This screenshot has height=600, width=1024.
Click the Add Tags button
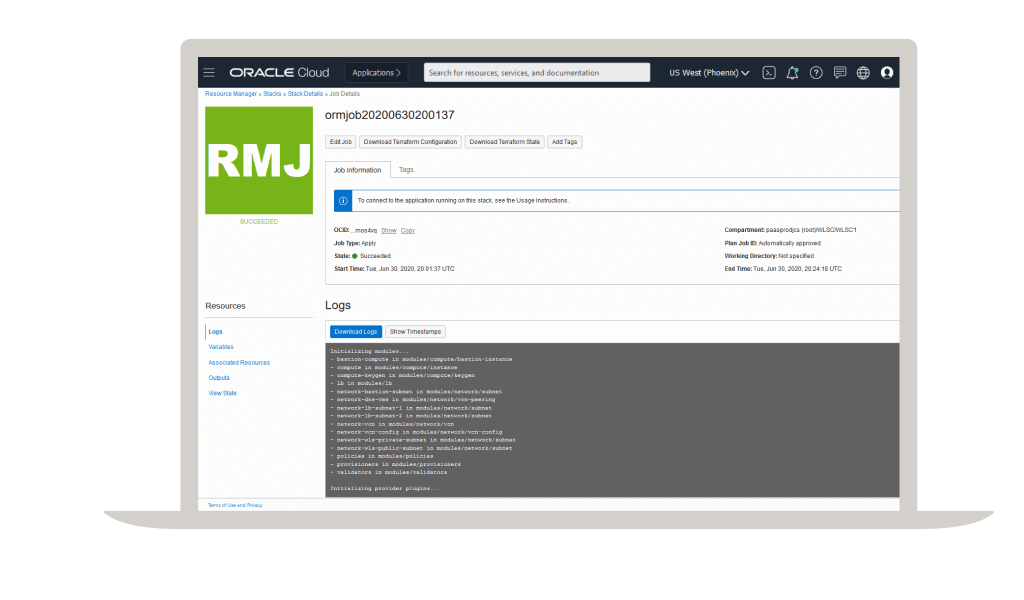(x=564, y=142)
